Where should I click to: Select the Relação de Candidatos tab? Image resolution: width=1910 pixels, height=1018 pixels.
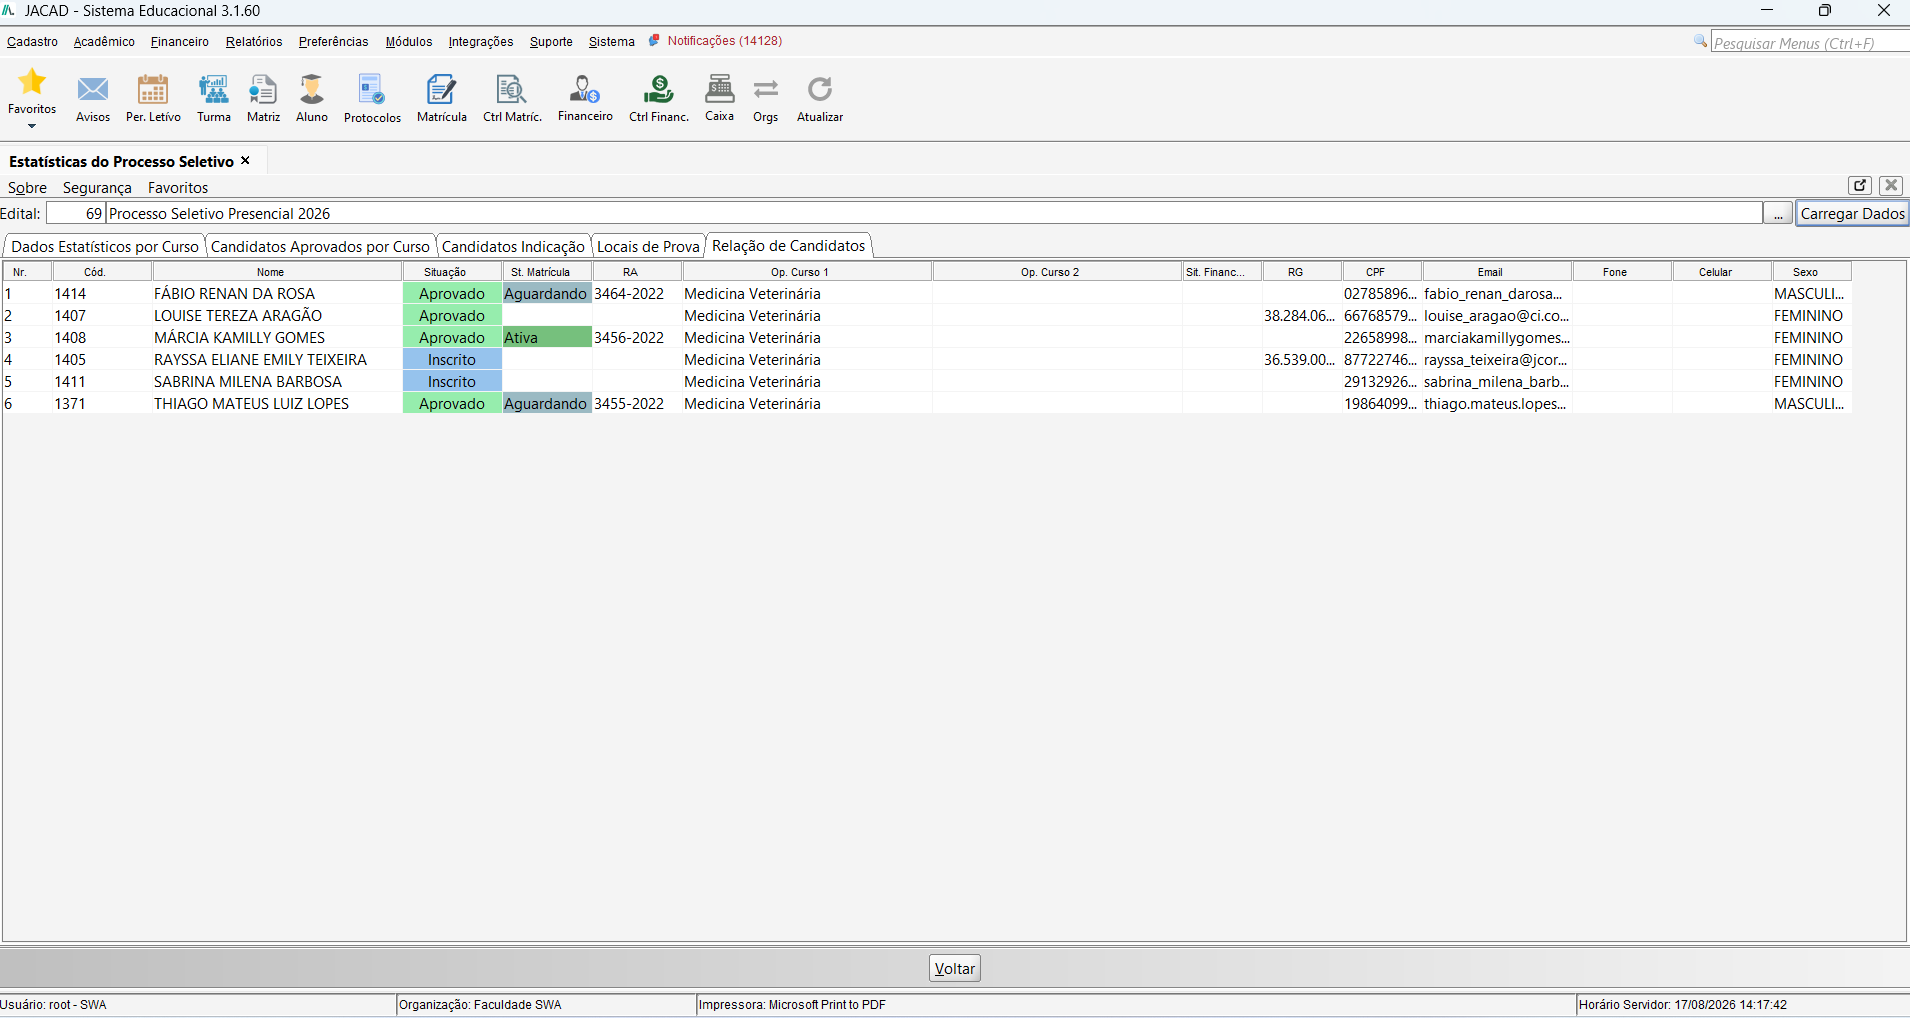click(789, 246)
